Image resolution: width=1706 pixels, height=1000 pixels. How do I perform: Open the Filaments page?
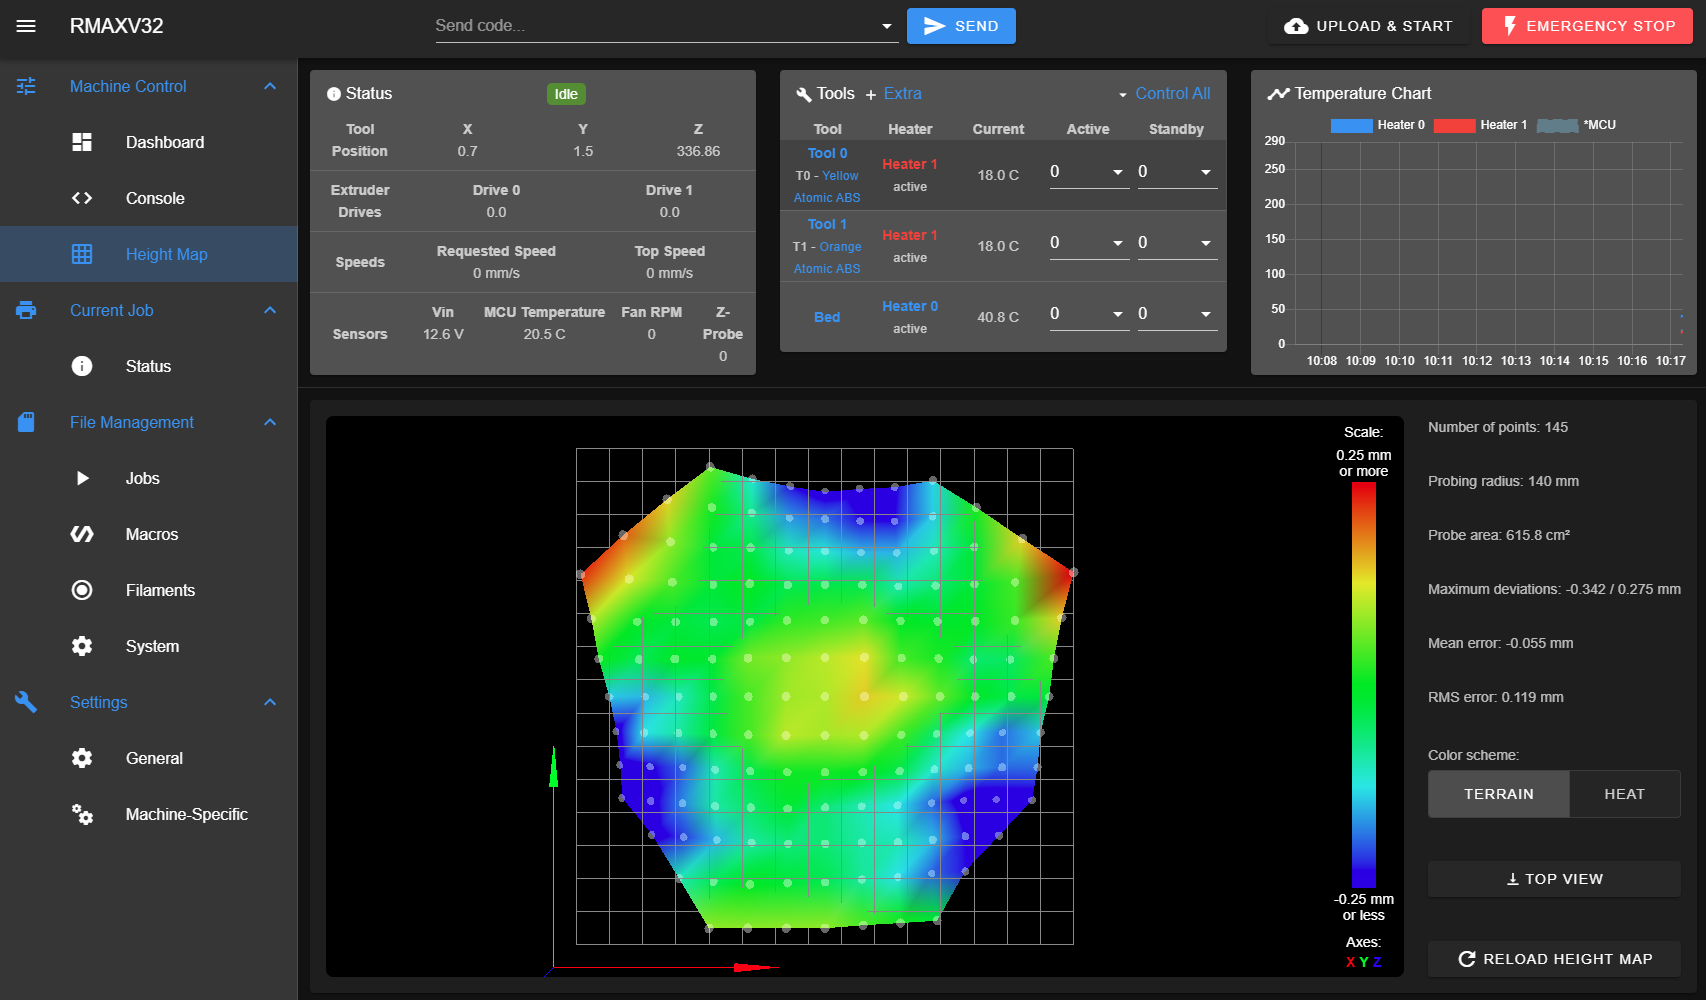[x=149, y=590]
